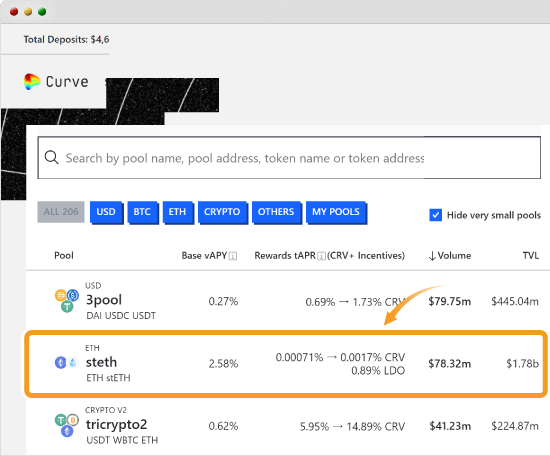Click the green maximize window button
Screen dimensions: 550x456
click(42, 12)
